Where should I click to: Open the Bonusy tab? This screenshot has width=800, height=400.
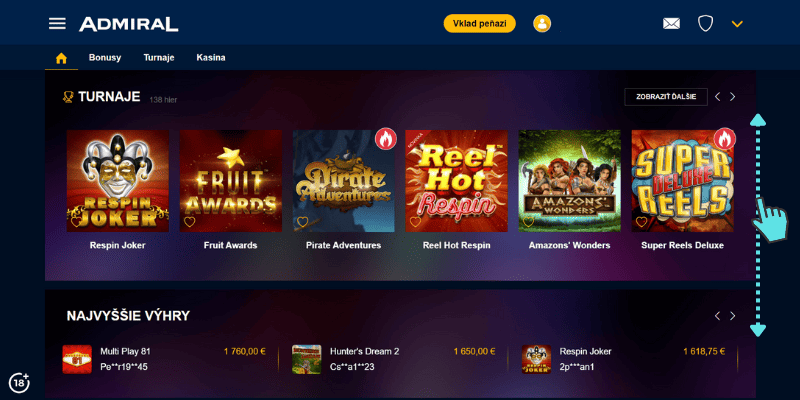[x=105, y=58]
